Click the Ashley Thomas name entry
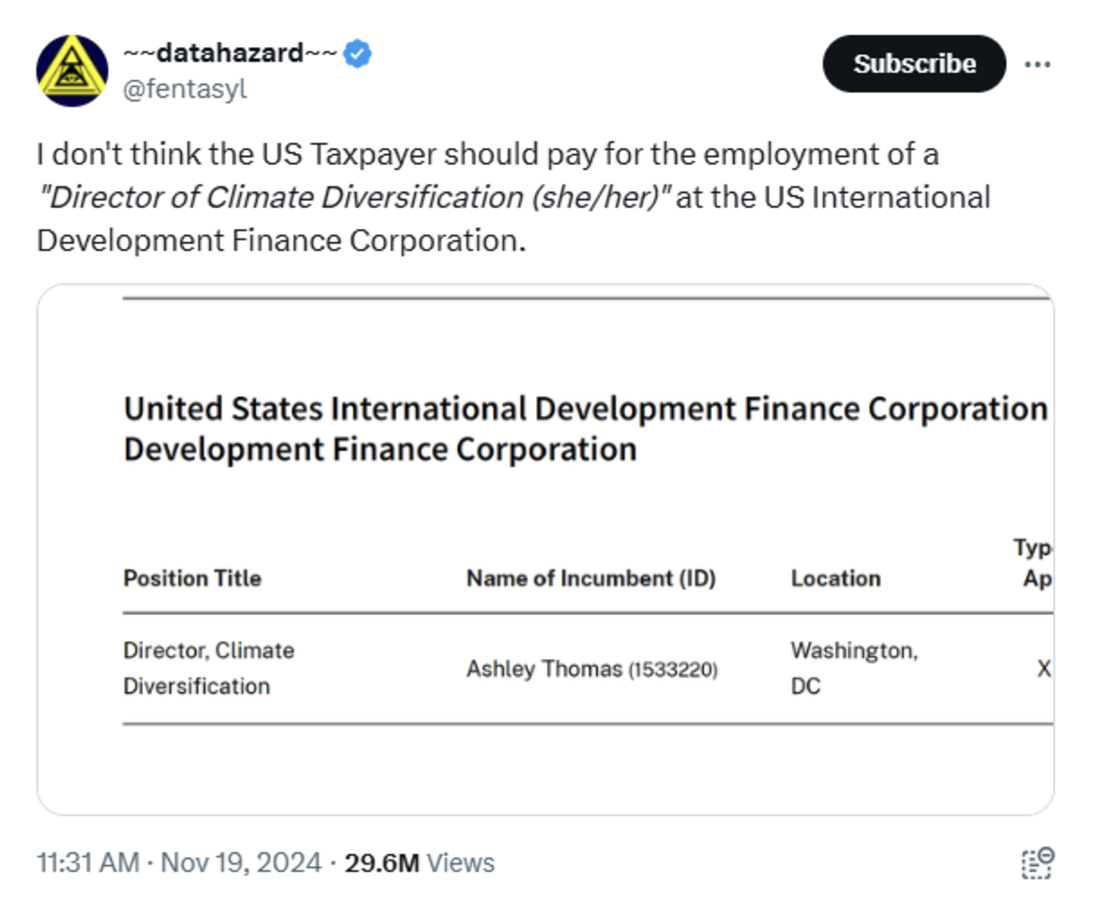The width and height of the screenshot is (1096, 900). point(545,669)
